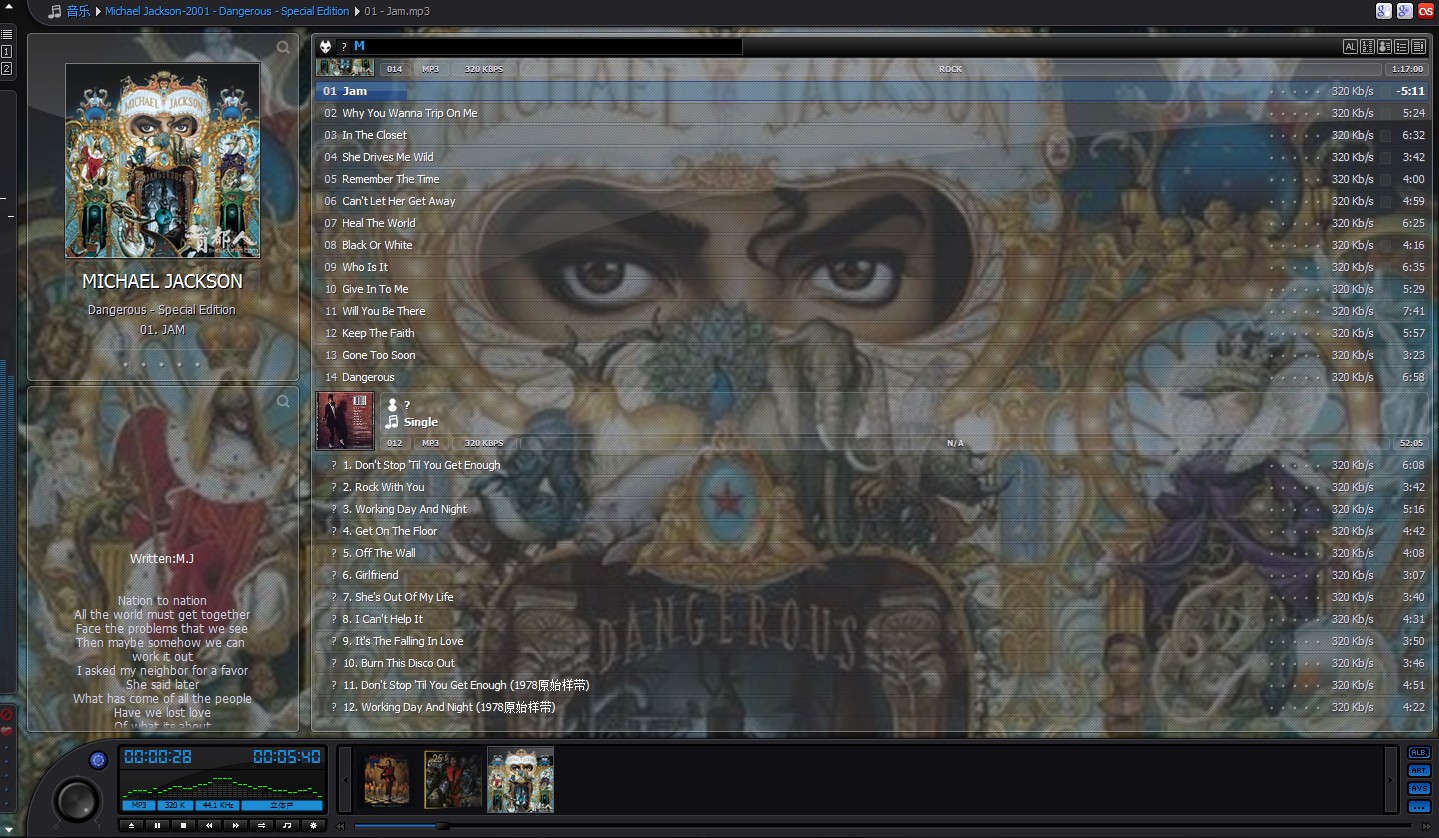Select the track Rock With You
This screenshot has height=838, width=1439.
pos(870,487)
